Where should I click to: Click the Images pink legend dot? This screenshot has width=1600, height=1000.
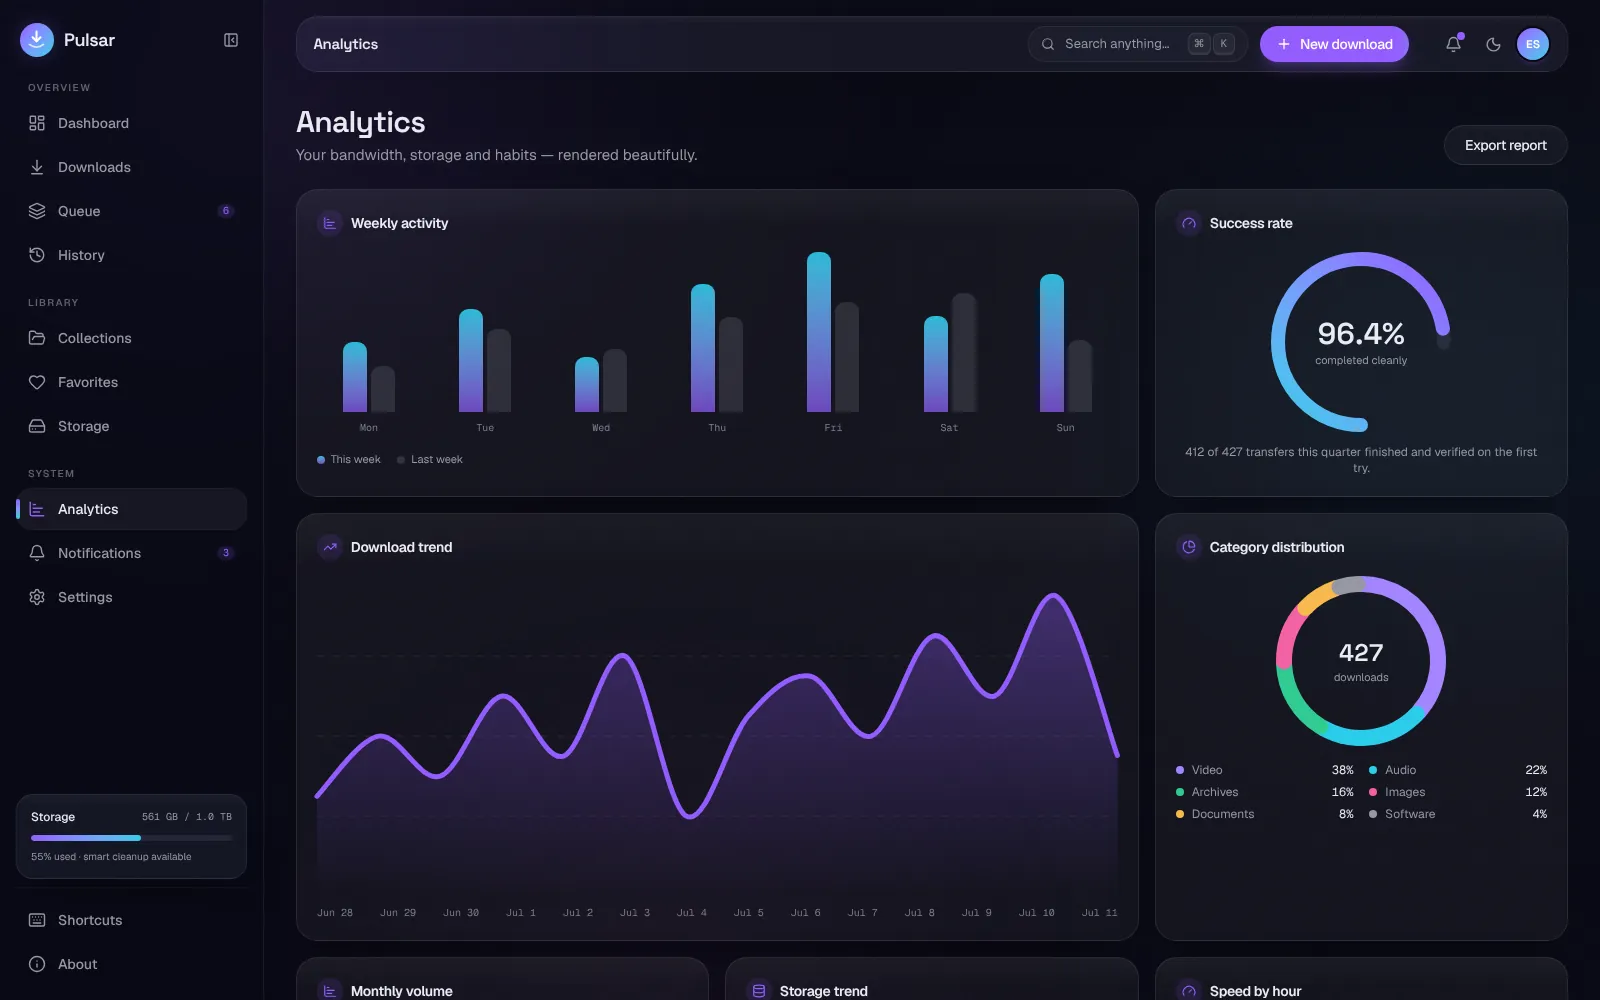pos(1373,792)
